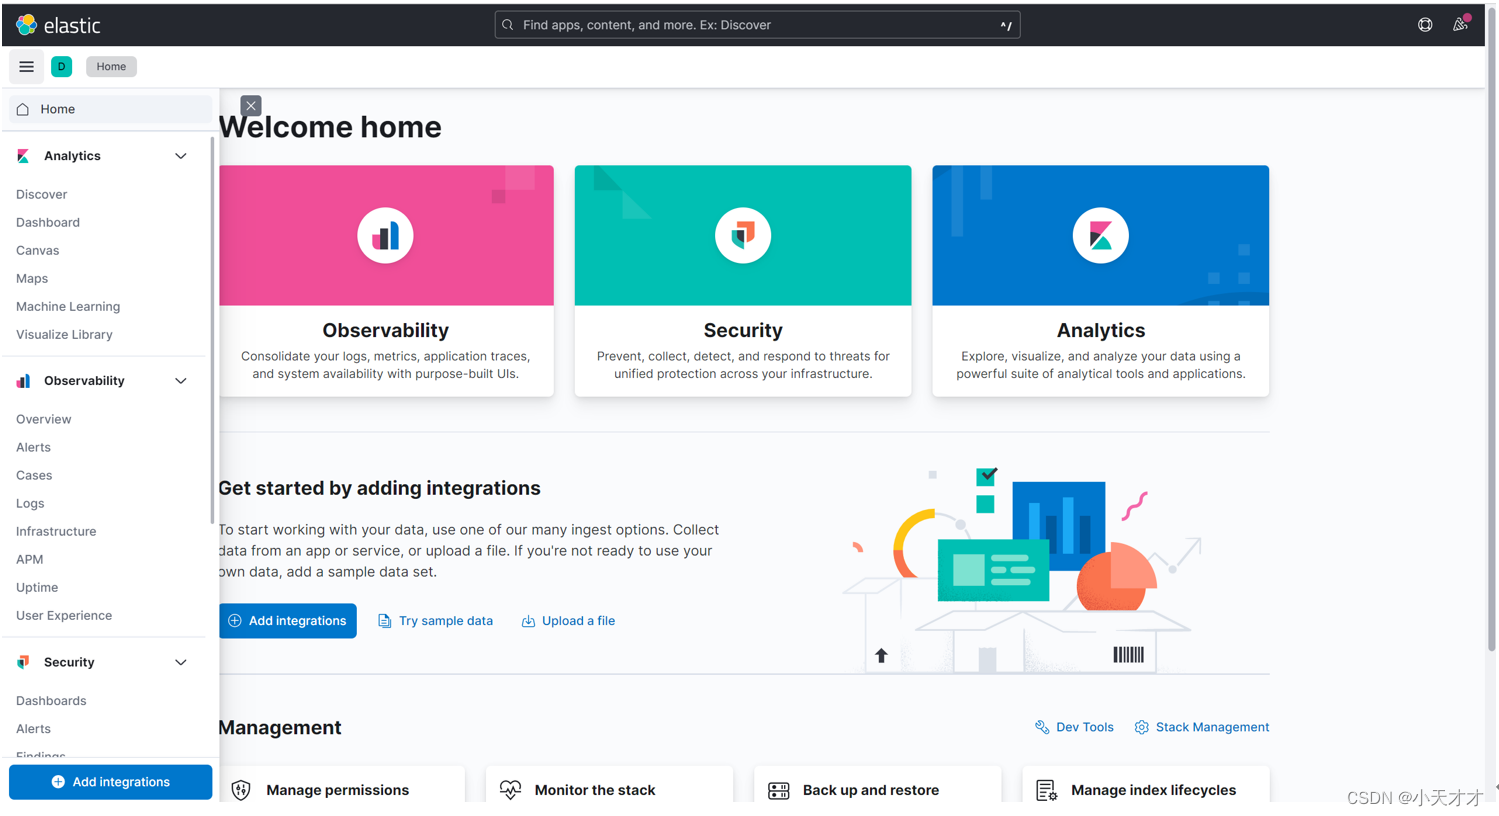Image resolution: width=1499 pixels, height=816 pixels.
Task: Click the page vertical scrollbar
Action: [x=1492, y=330]
